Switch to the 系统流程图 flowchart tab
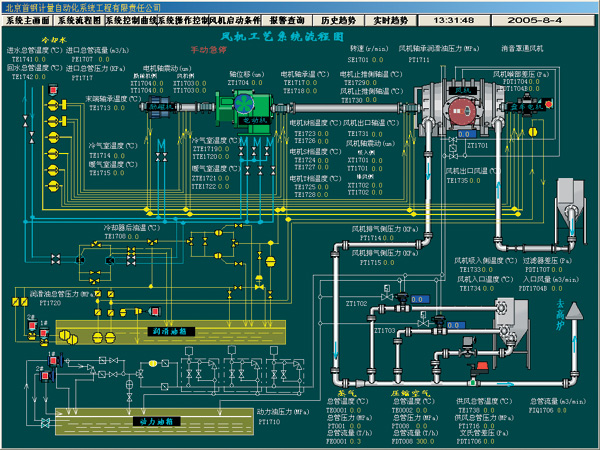Screen dimensions: 600x450 78,20
